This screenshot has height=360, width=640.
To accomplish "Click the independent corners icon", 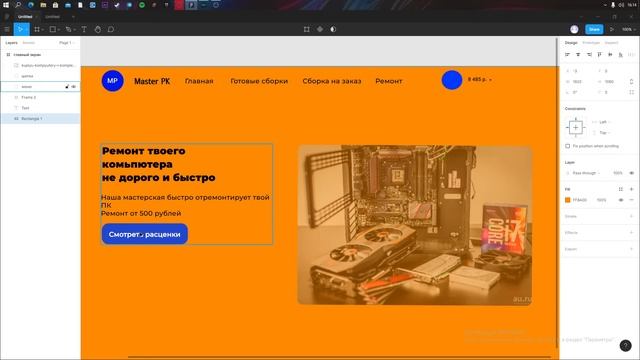I will [x=631, y=92].
